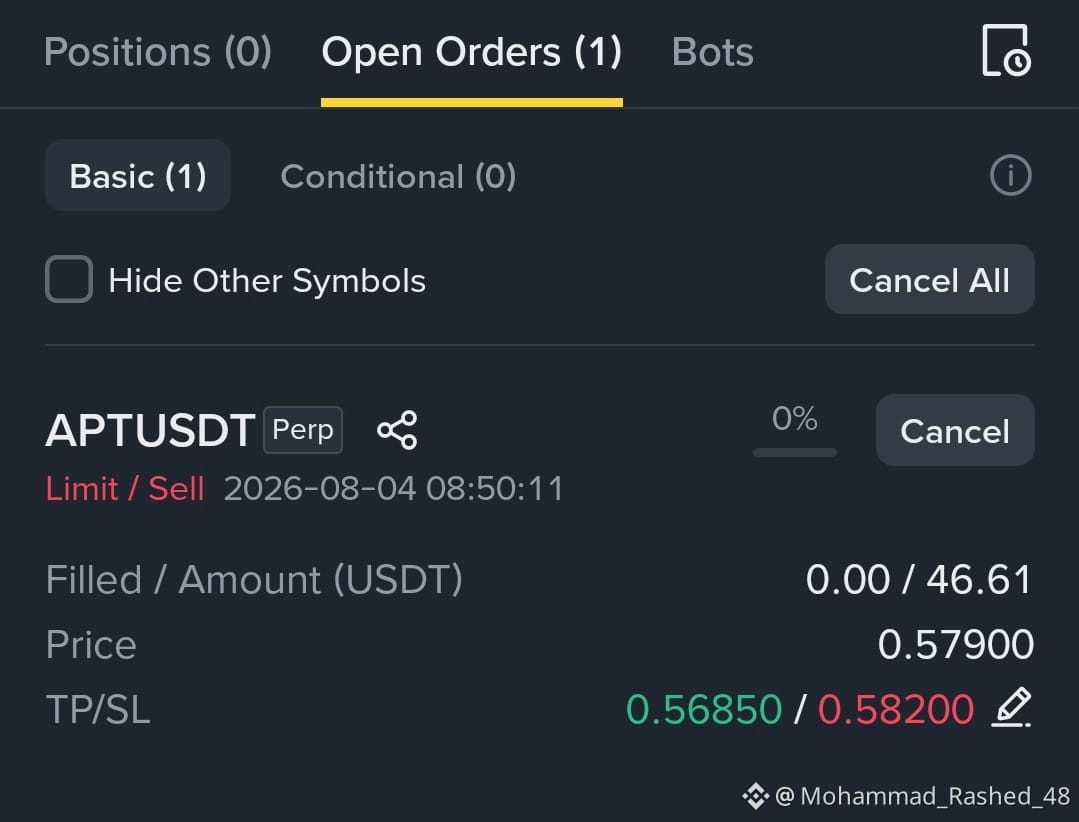The image size is (1079, 822).
Task: Click the take-profit value 0.56850
Action: coord(704,709)
